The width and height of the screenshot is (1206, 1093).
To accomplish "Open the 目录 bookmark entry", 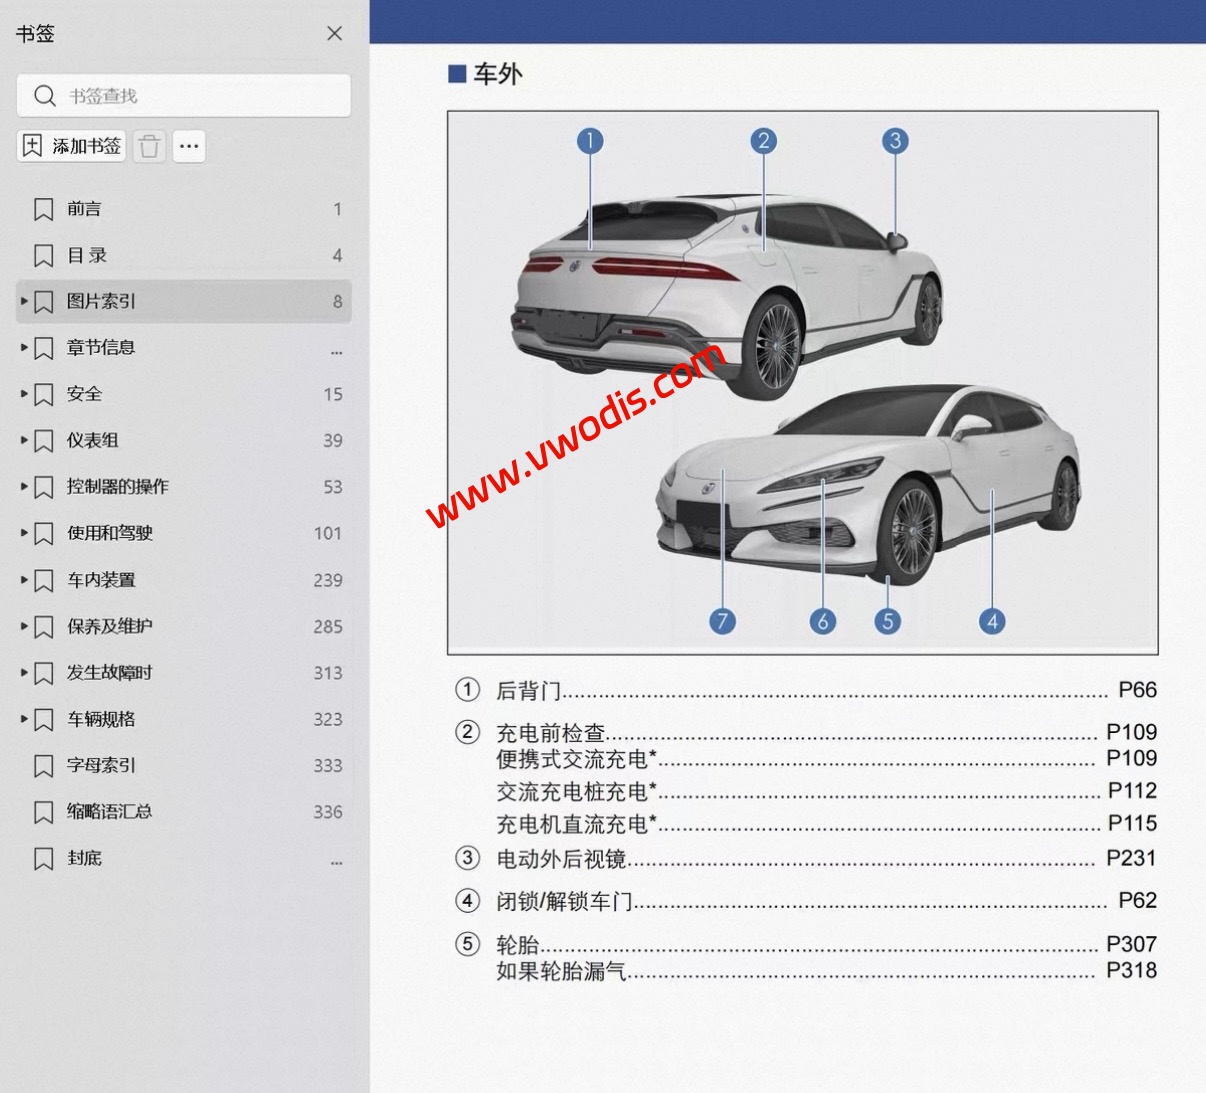I will 80,255.
